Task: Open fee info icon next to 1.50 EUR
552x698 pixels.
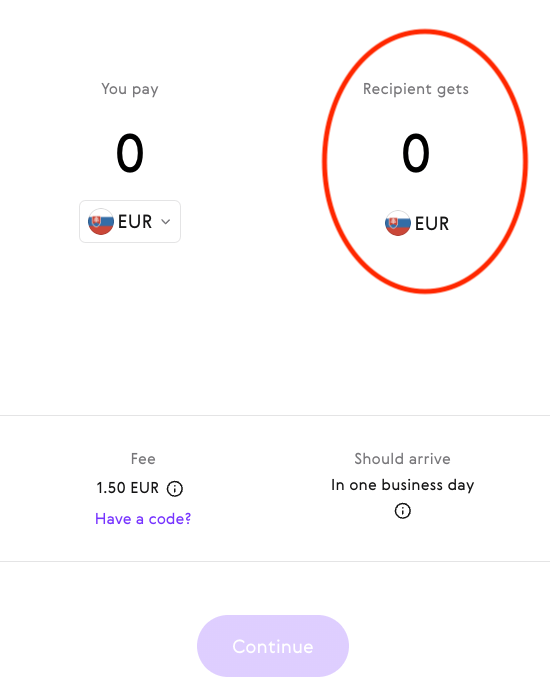Action: pos(175,489)
